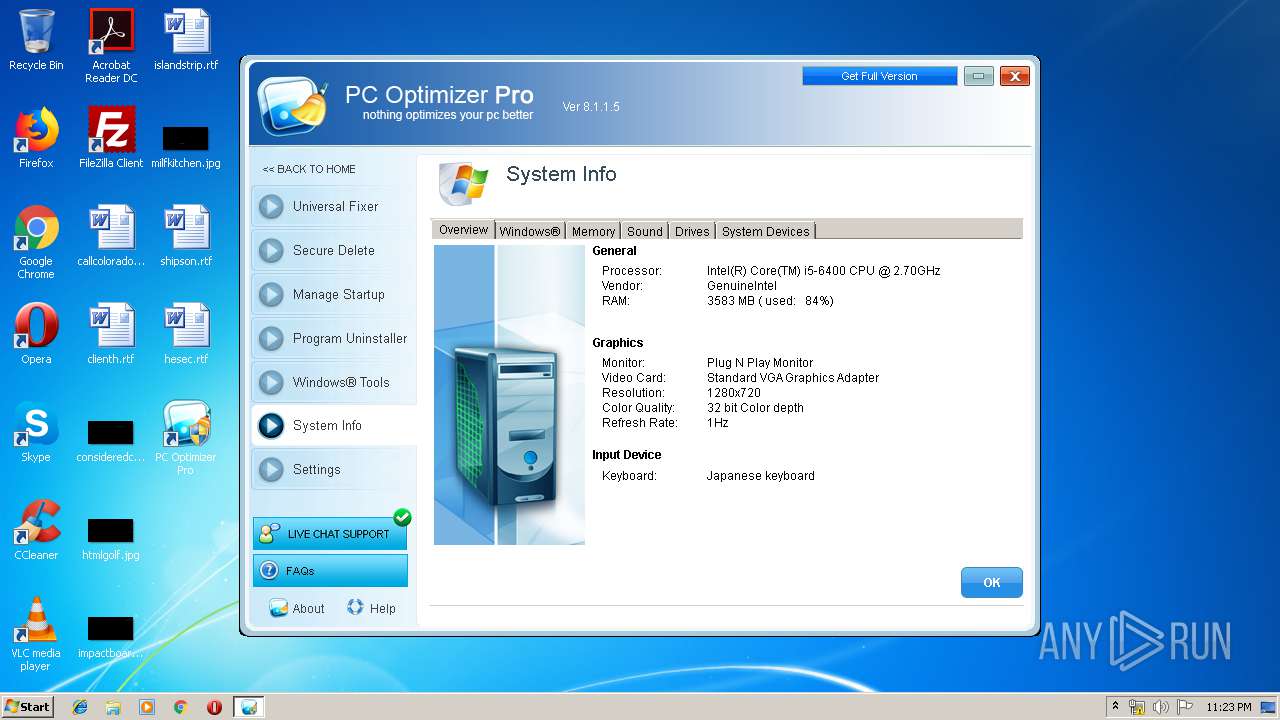Viewport: 1280px width, 720px height.
Task: Open Secure Delete tool
Action: click(333, 251)
